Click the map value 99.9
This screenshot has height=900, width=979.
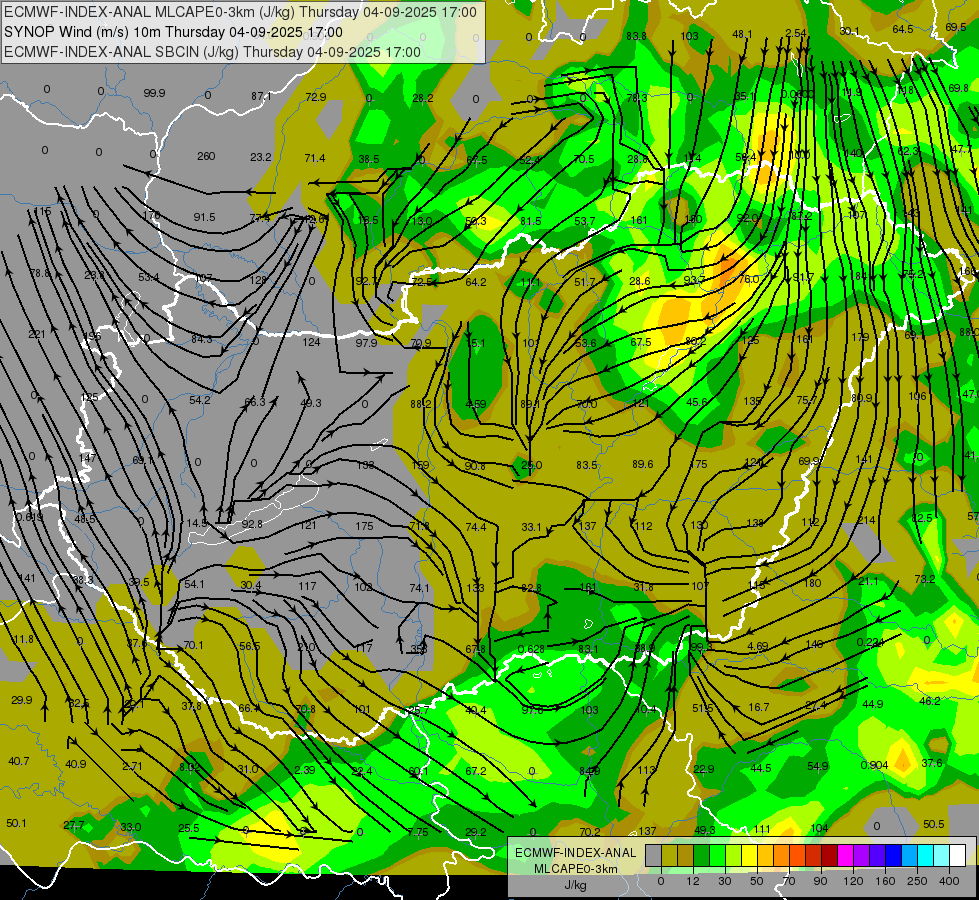(x=154, y=93)
